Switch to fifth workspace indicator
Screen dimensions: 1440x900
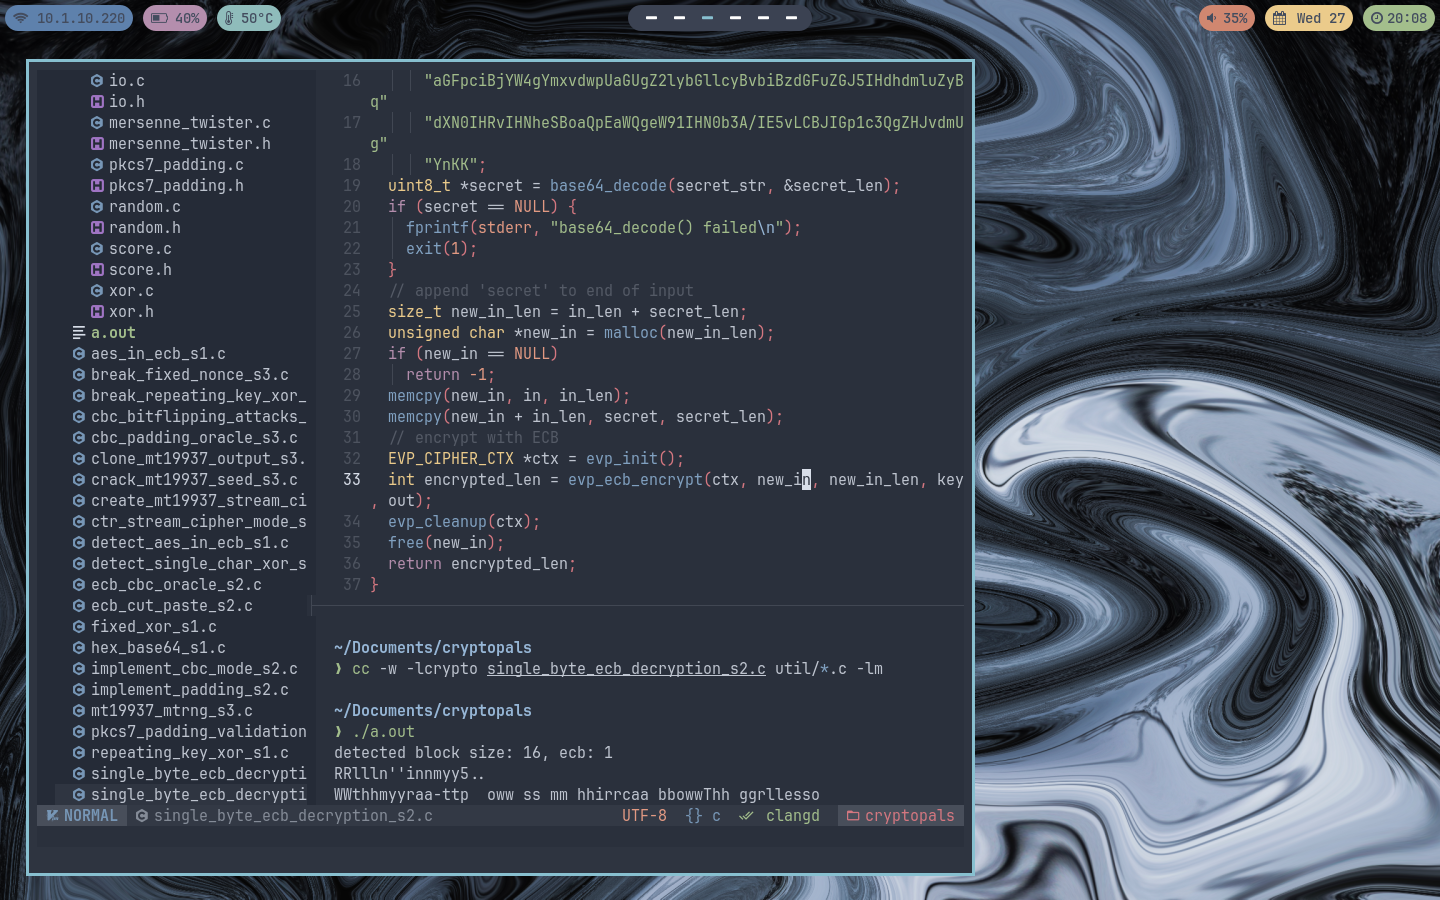pyautogui.click(x=763, y=18)
